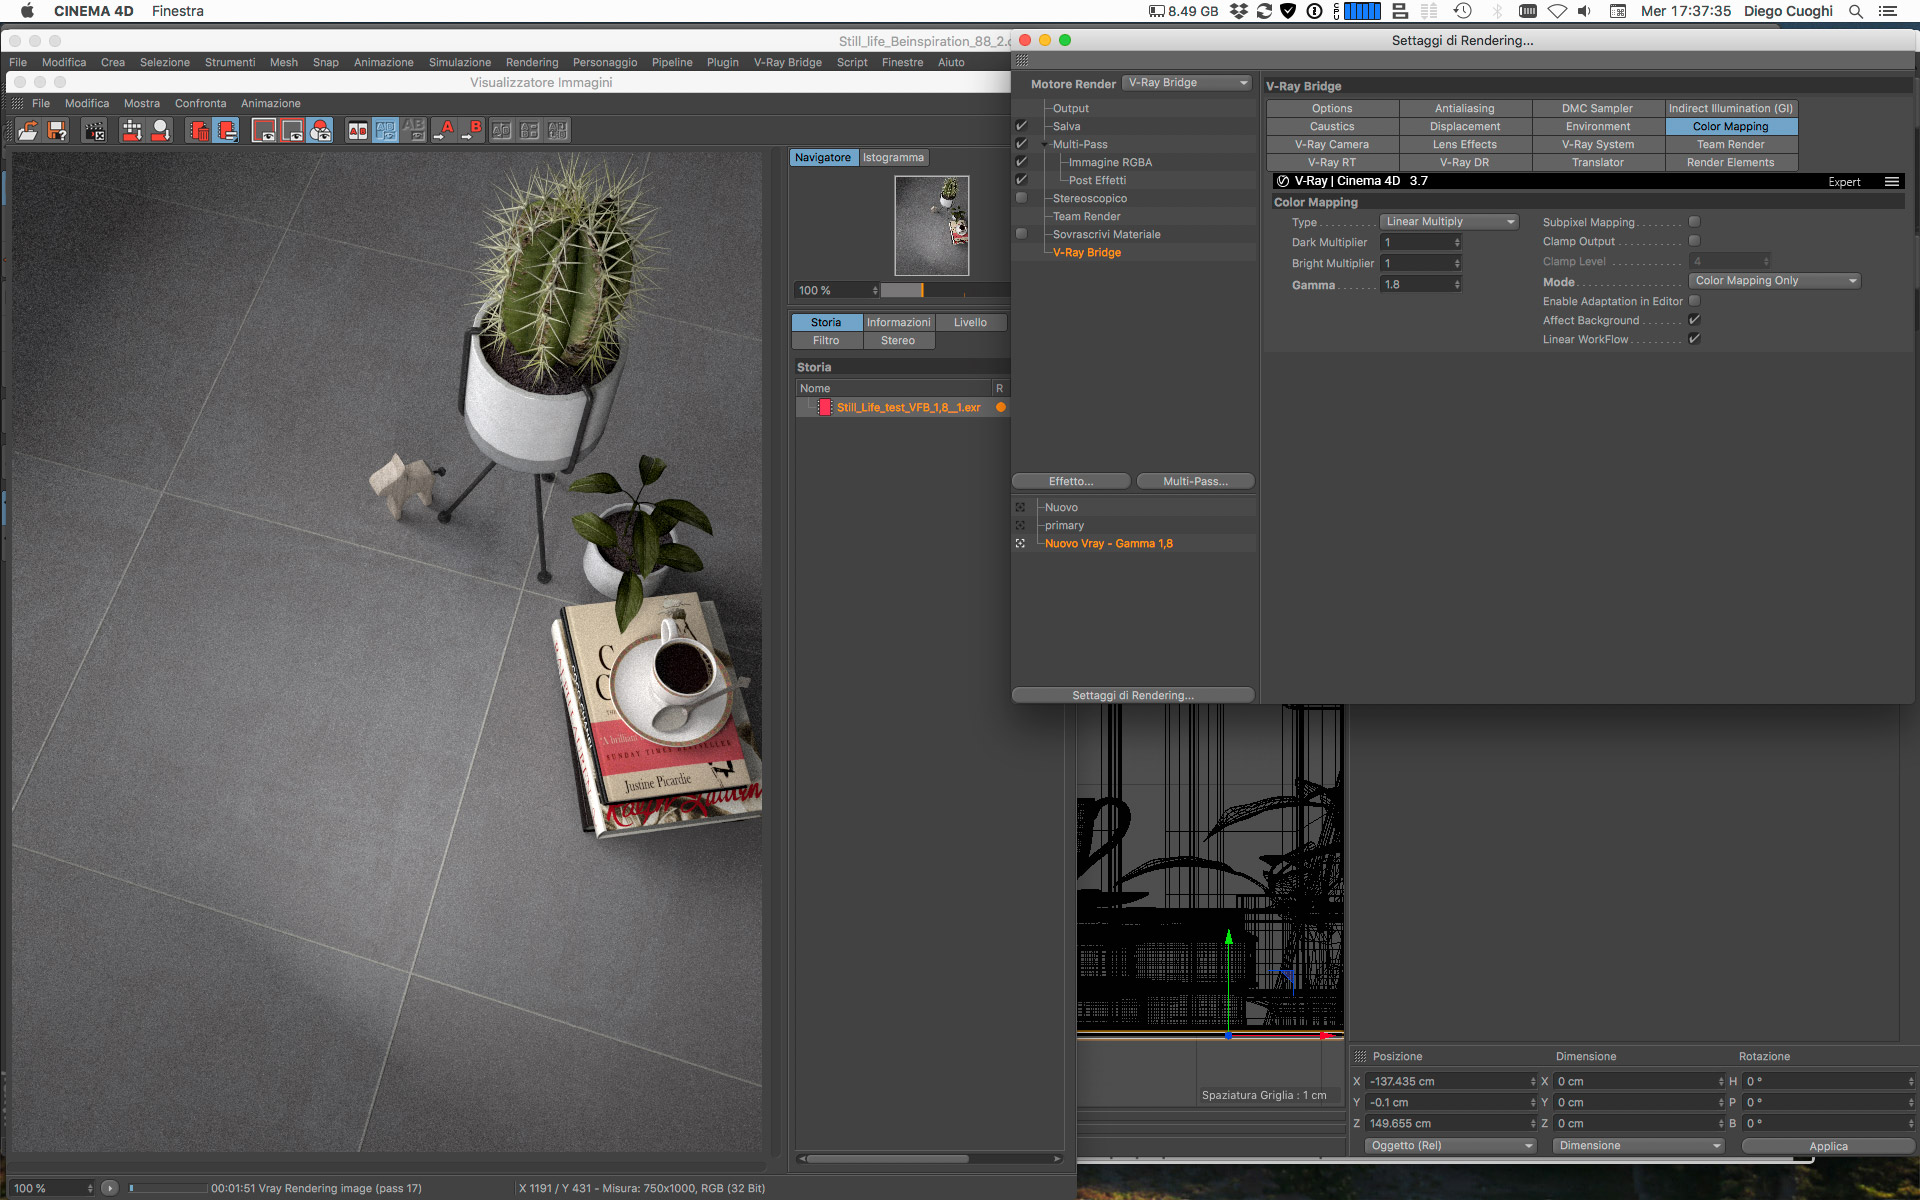Disable Affect Background checkbox

[x=1694, y=320]
